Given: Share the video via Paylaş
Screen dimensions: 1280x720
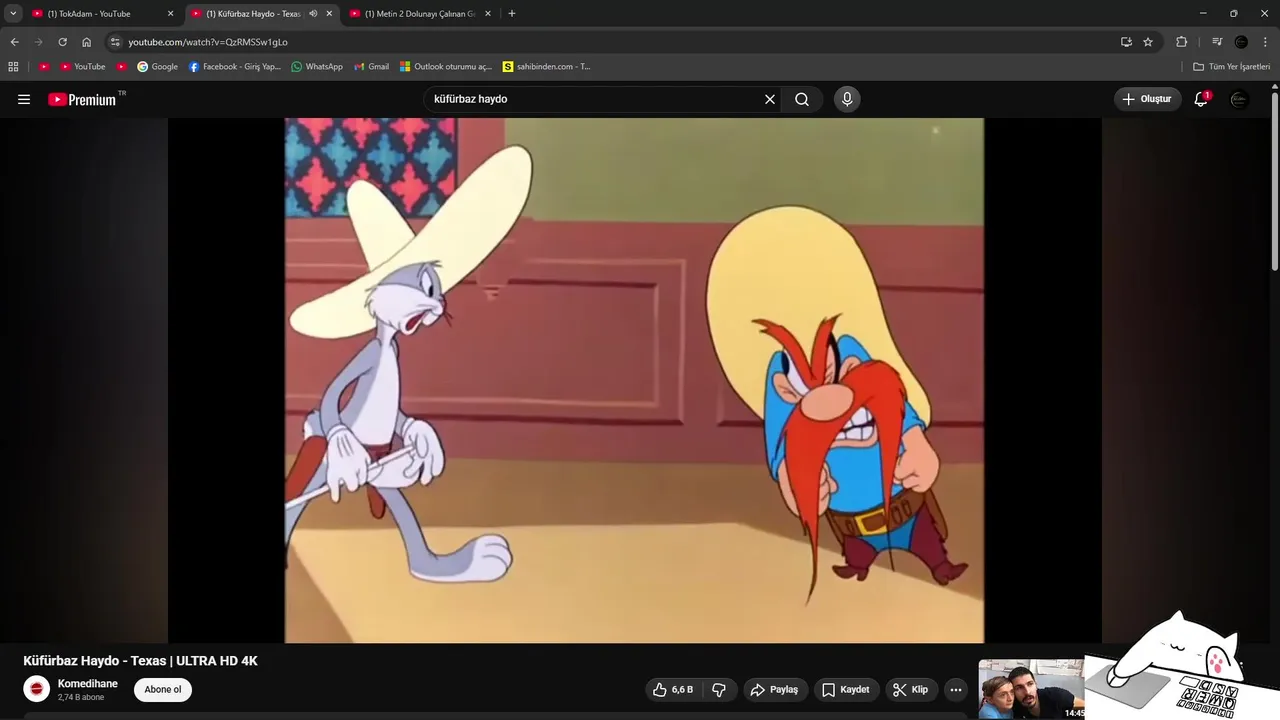Looking at the screenshot, I should (775, 689).
